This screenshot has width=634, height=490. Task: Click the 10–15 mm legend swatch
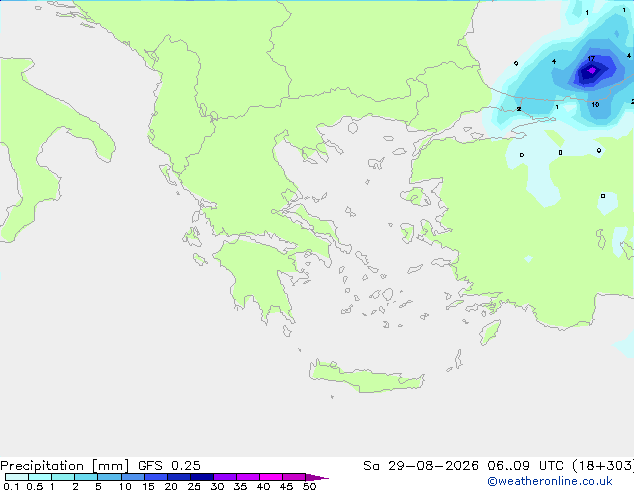(x=133, y=477)
